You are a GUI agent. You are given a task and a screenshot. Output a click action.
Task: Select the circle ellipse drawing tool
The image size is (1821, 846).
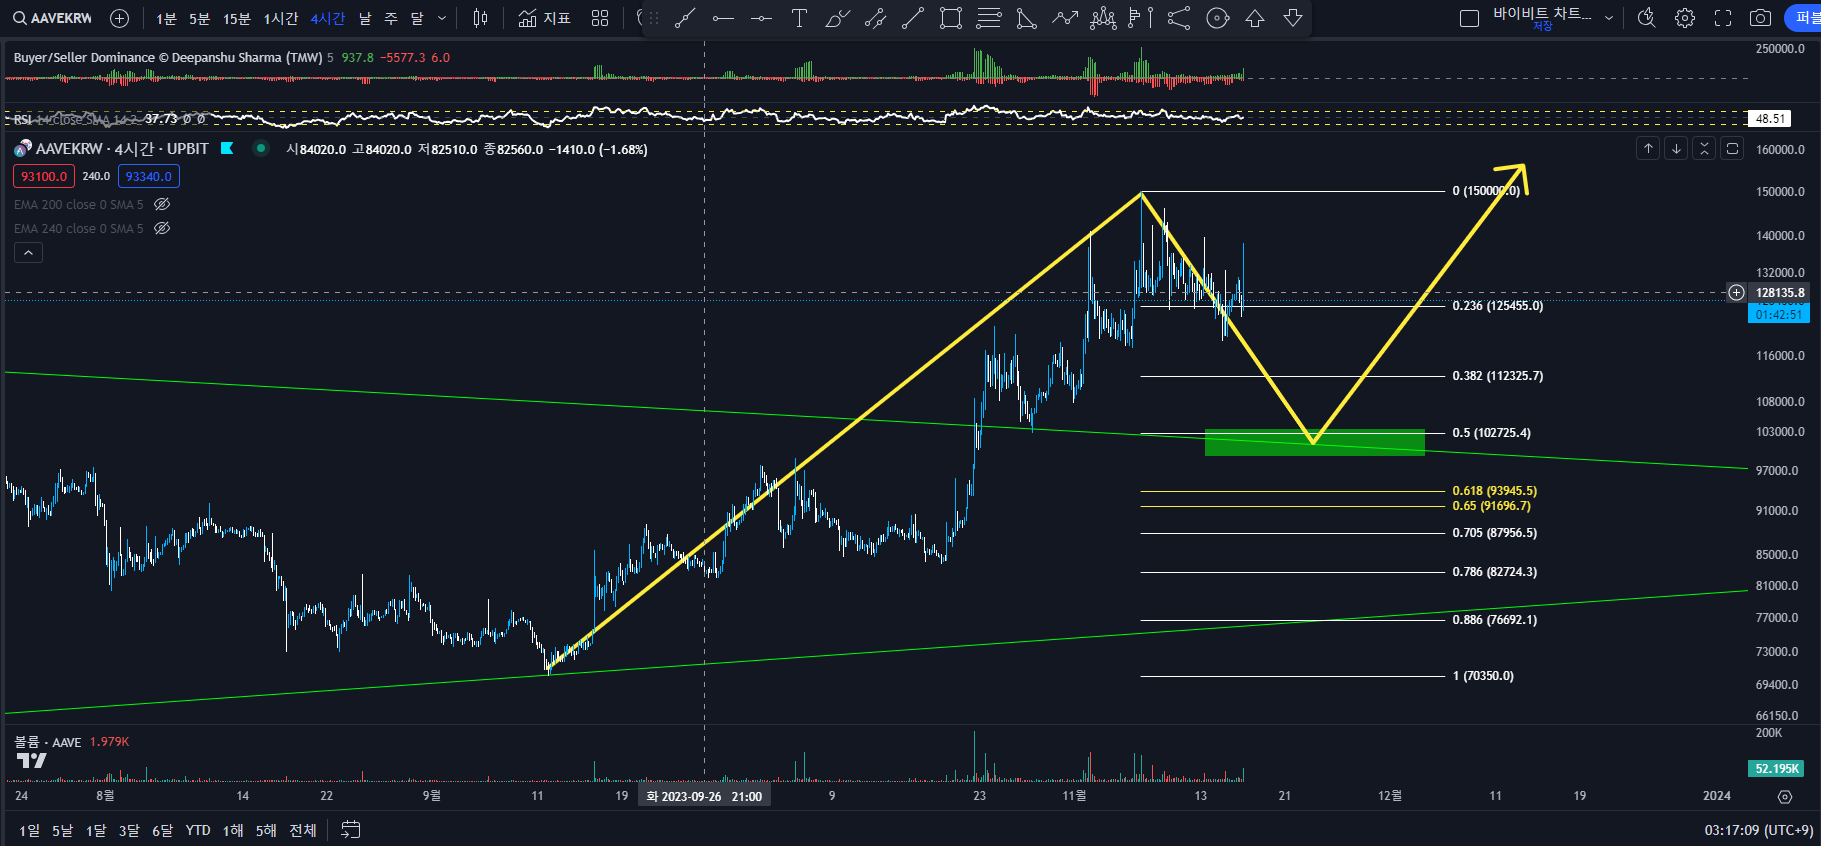[x=1217, y=18]
